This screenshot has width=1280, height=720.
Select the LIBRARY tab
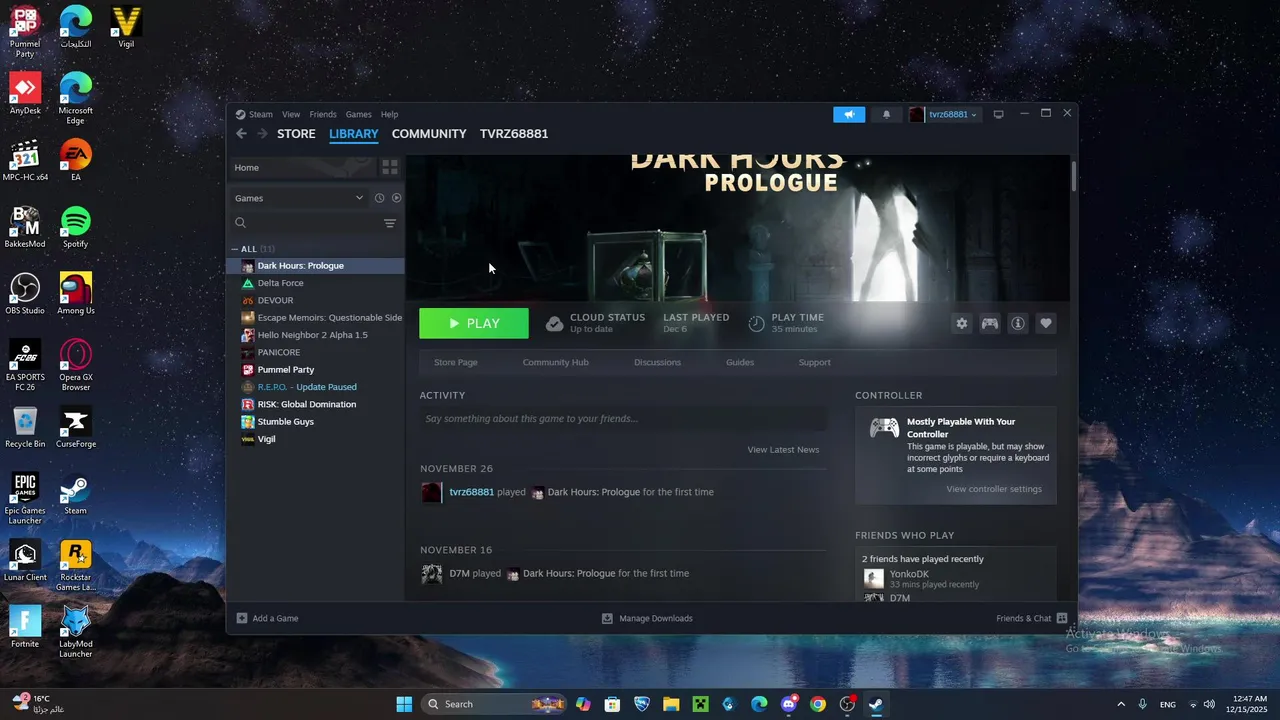point(354,134)
